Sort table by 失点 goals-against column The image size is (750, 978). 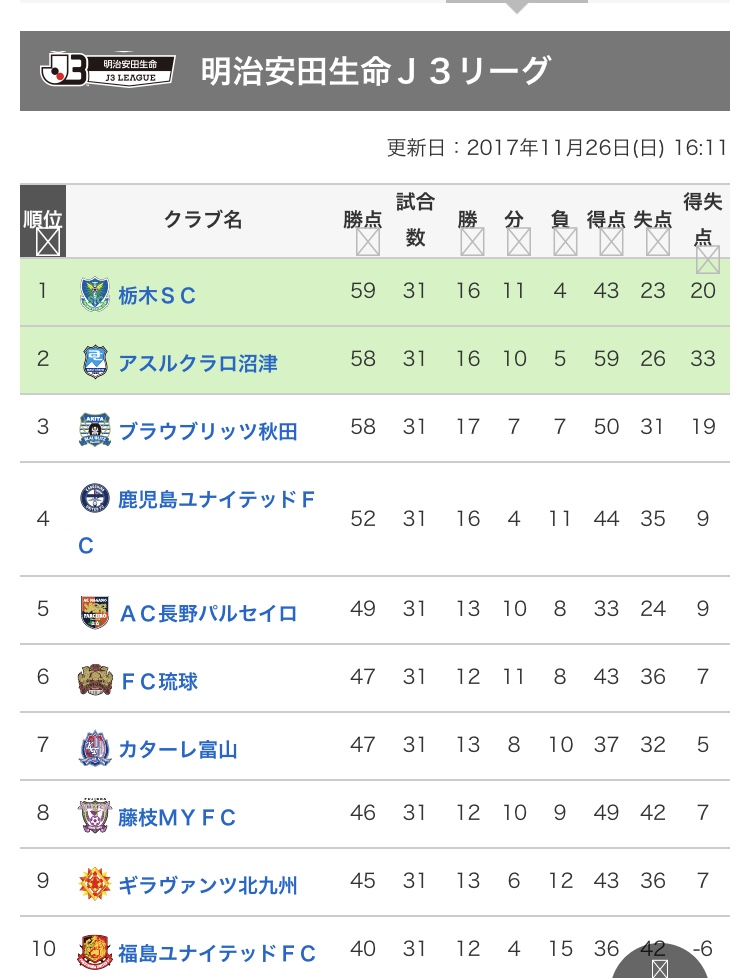658,241
